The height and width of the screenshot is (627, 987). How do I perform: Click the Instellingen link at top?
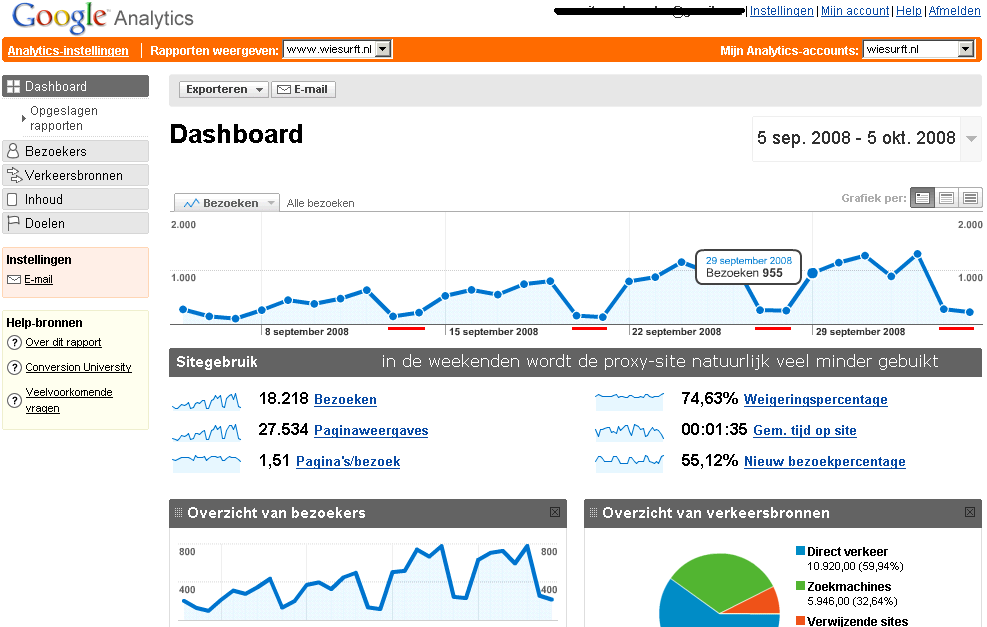(781, 11)
